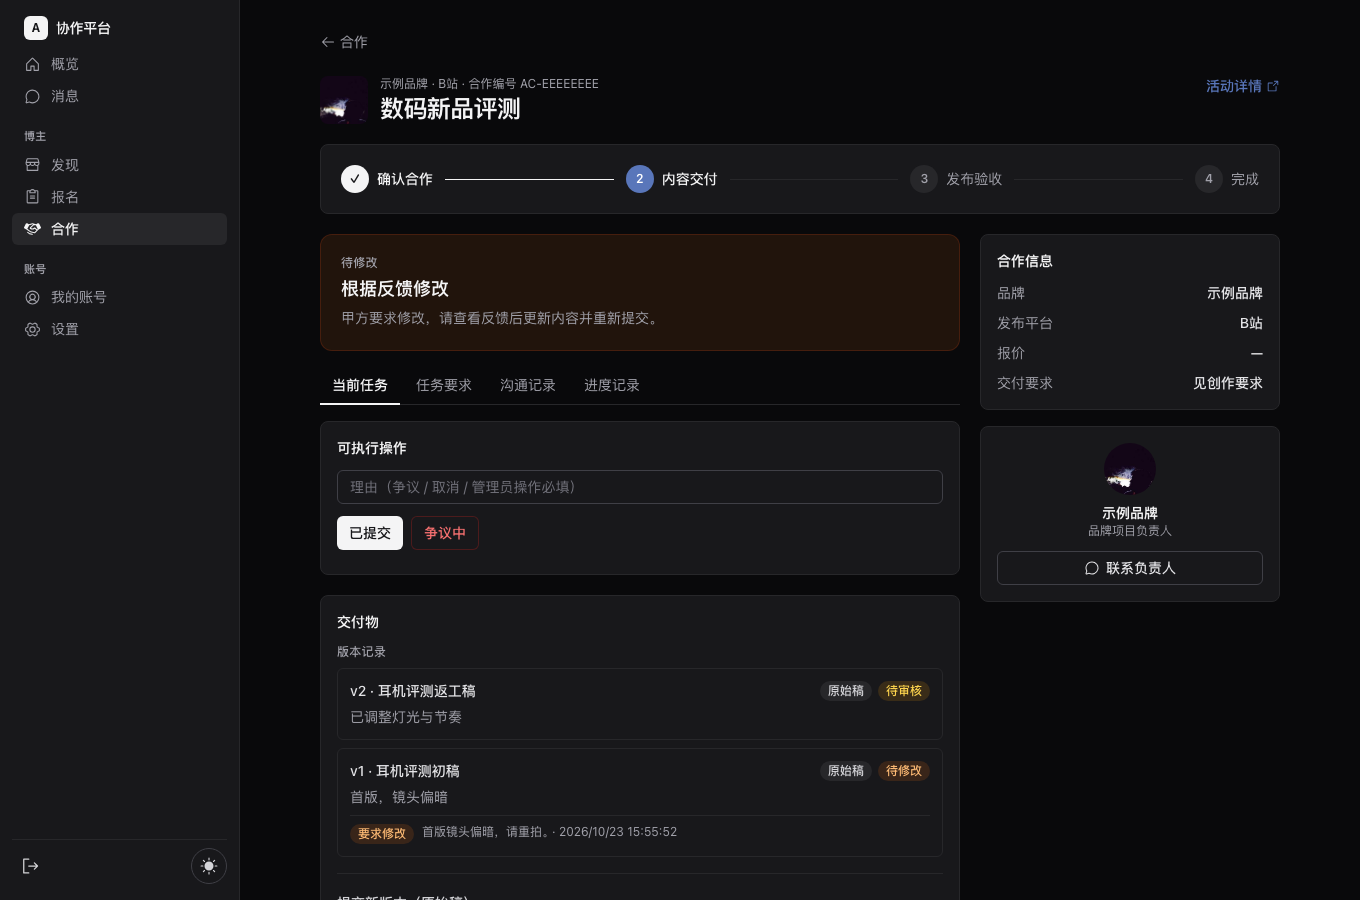Click the 确认合作 checkmark step icon
Screen dimensions: 1360x900
[355, 179]
